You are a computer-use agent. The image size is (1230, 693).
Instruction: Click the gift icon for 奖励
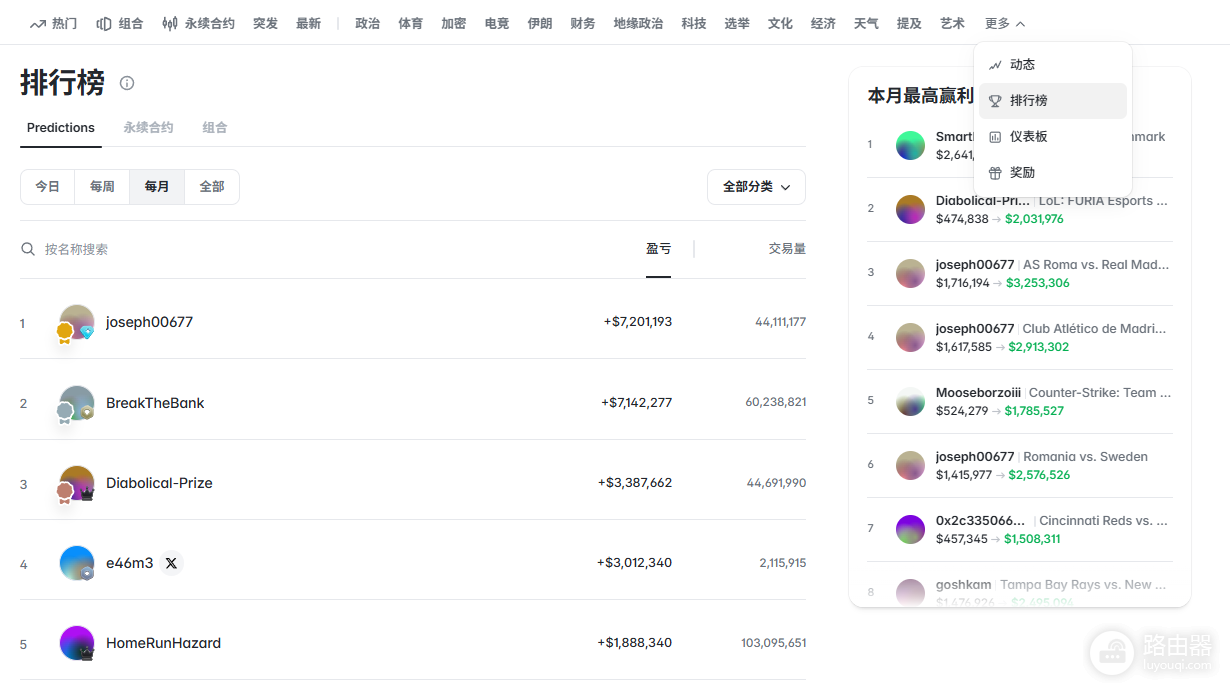point(995,173)
